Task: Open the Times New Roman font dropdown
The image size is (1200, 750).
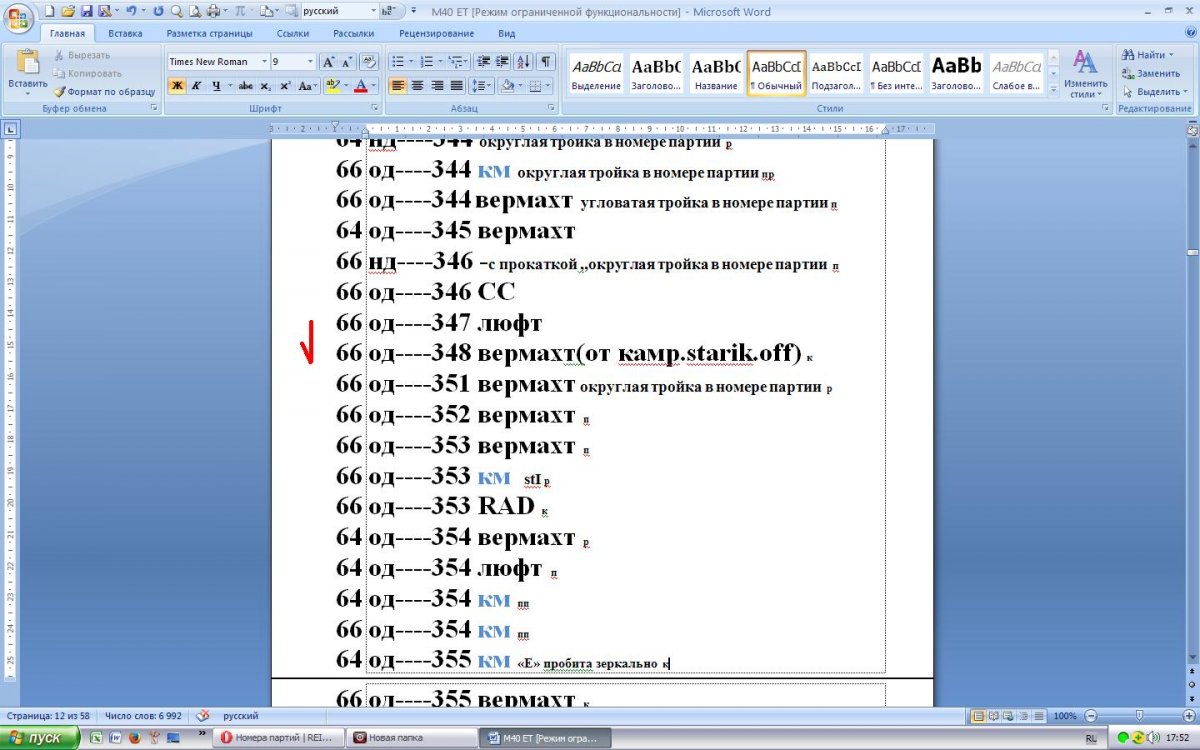Action: 263,62
